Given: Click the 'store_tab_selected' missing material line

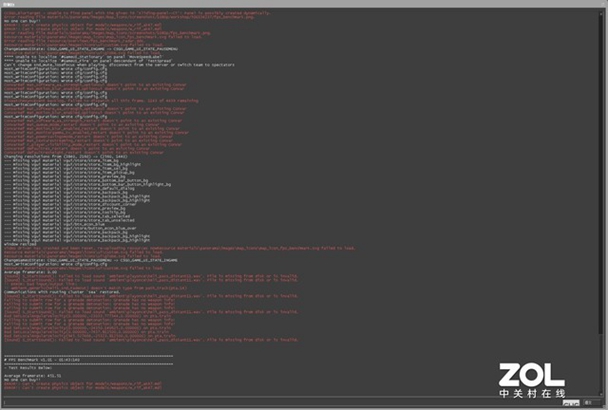Looking at the screenshot, I should point(67,216).
